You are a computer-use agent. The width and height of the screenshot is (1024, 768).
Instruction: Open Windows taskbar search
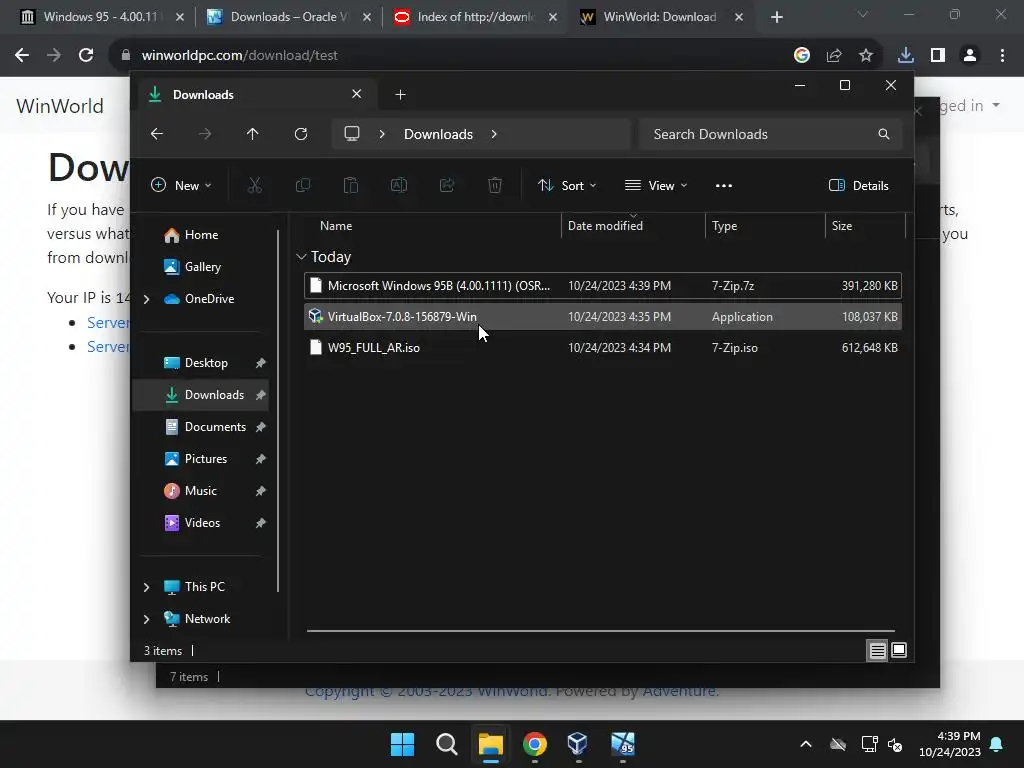click(447, 744)
